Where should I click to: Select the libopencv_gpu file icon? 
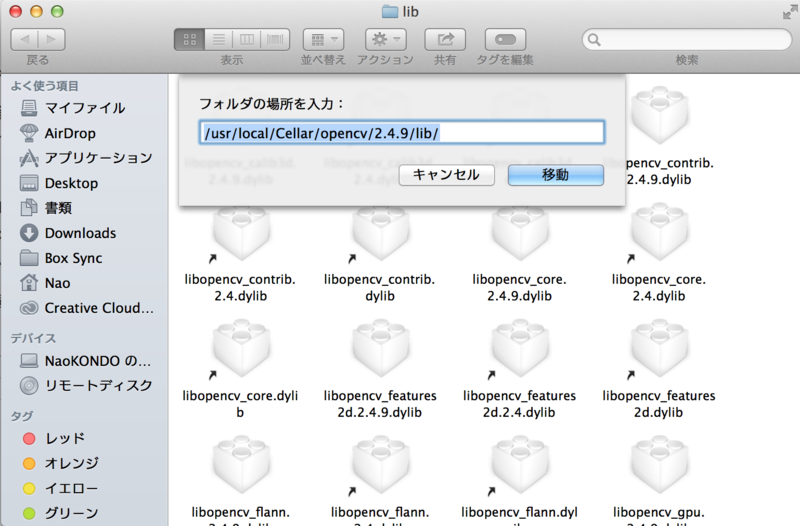659,466
